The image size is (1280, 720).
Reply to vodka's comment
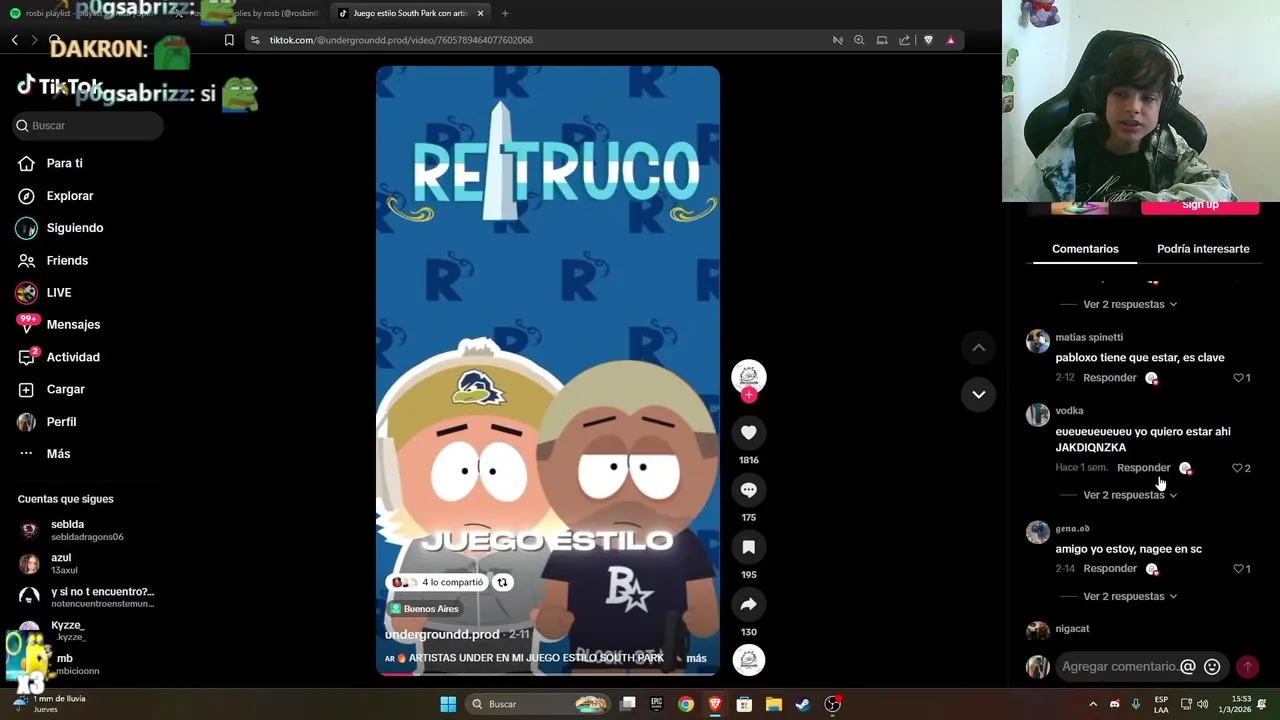[x=1143, y=468]
